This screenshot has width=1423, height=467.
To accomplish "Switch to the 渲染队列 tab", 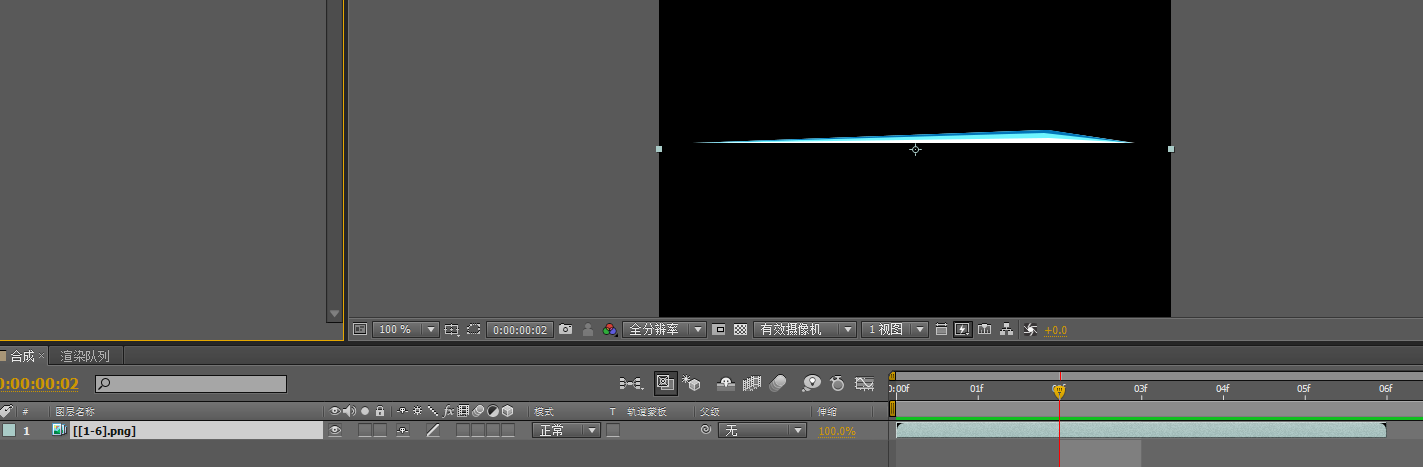I will 85,356.
